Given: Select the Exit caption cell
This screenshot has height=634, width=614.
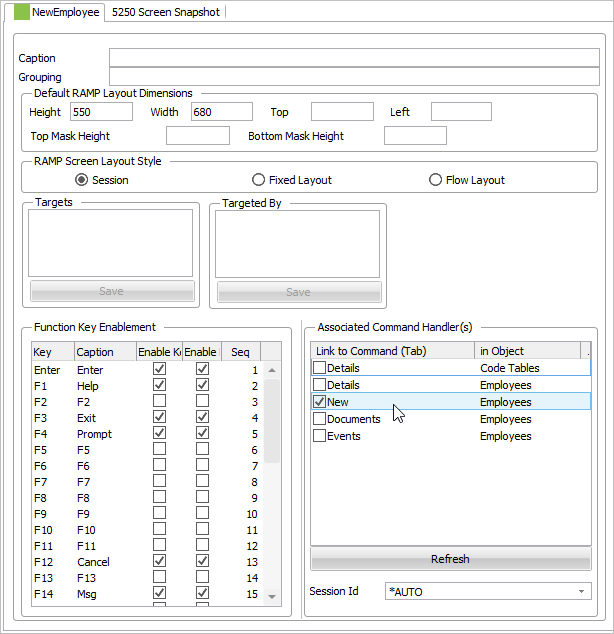Looking at the screenshot, I should tap(87, 418).
